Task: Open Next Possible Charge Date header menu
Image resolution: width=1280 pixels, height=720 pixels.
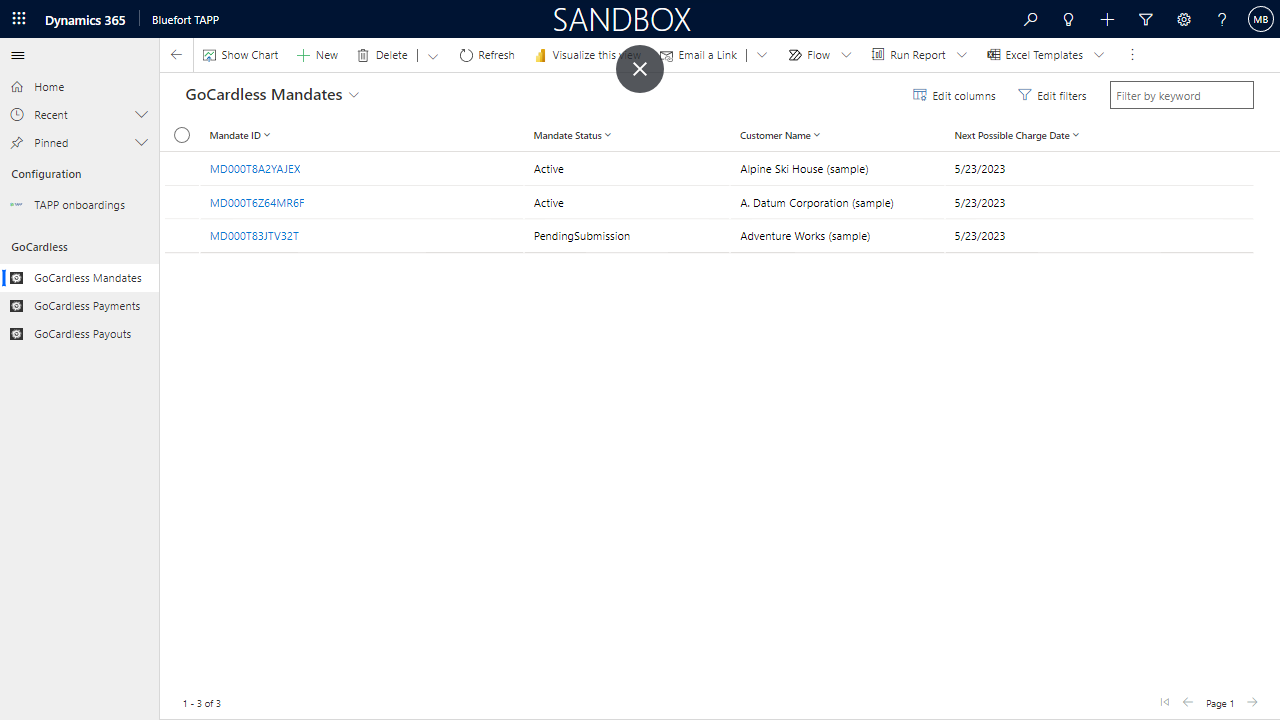Action: (1017, 135)
